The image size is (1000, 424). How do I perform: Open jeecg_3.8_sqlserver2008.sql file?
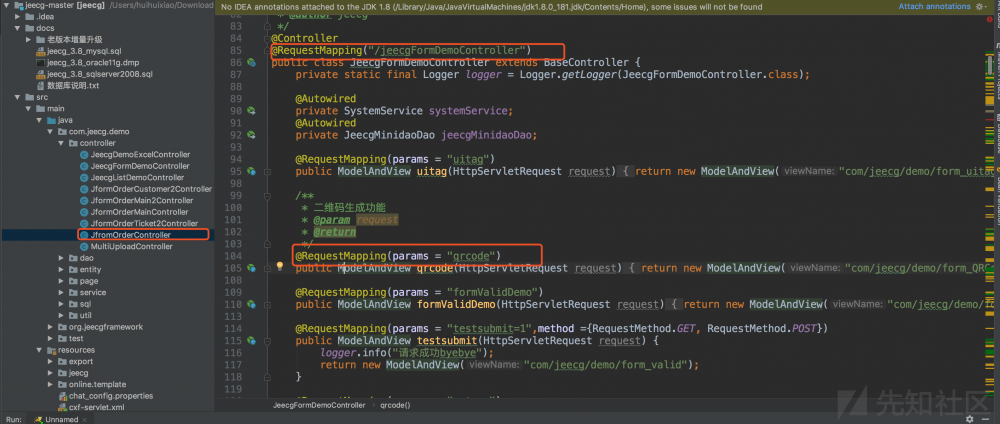click(x=99, y=74)
